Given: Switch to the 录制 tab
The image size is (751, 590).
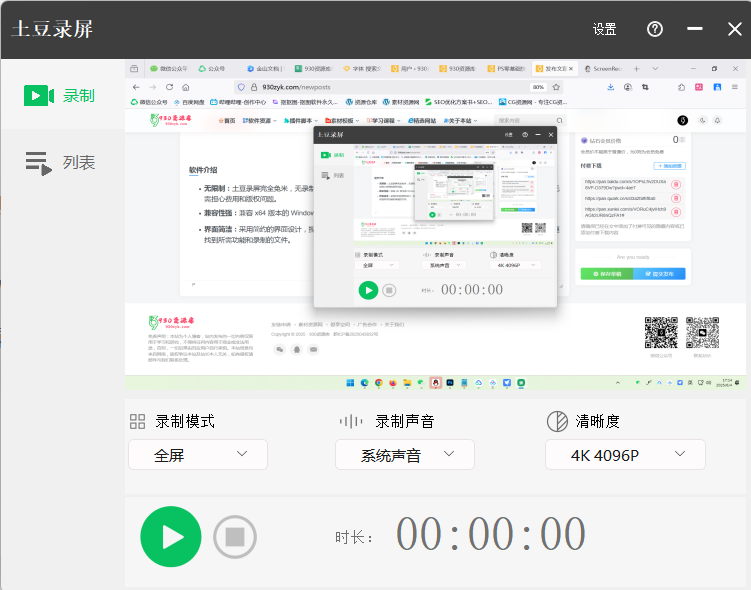Looking at the screenshot, I should pos(62,95).
